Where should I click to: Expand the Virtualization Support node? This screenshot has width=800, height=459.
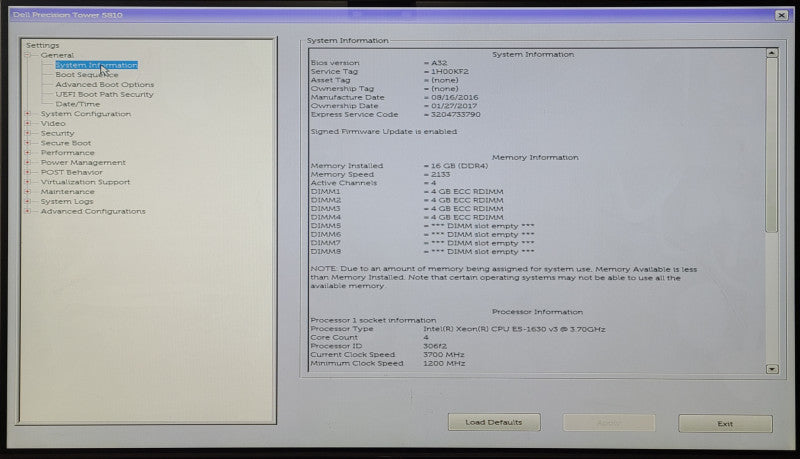click(28, 182)
